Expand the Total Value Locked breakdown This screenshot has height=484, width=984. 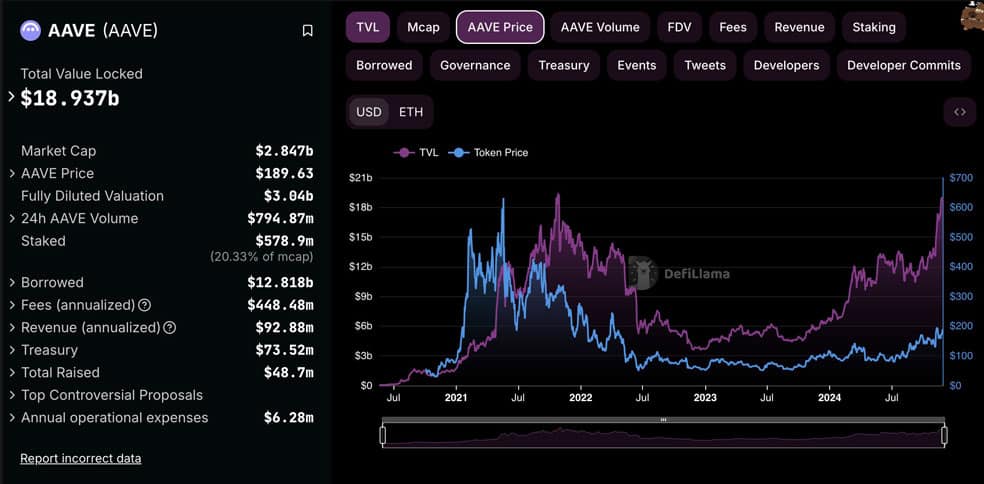[x=11, y=97]
